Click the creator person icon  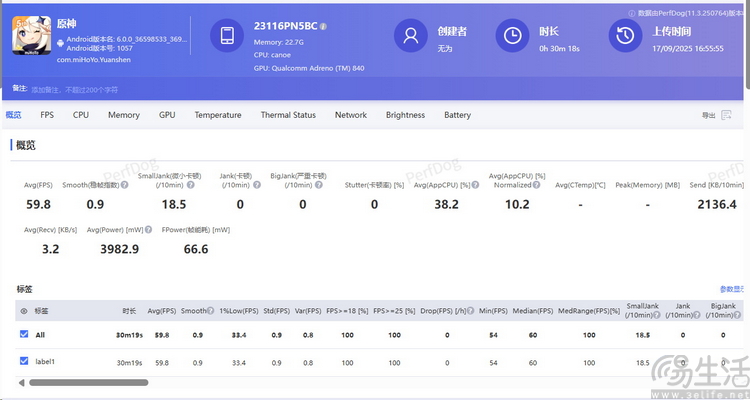(x=409, y=36)
